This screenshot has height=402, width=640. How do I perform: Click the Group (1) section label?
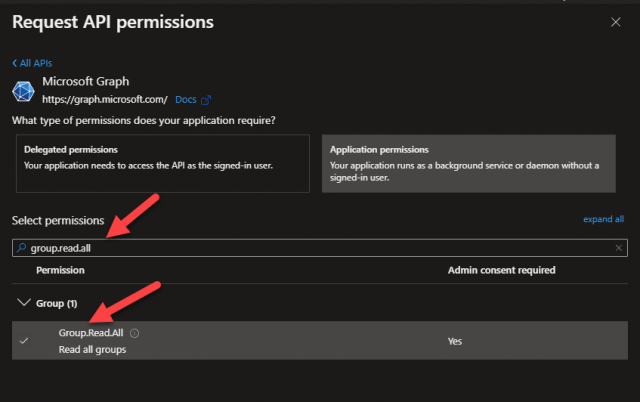click(x=56, y=304)
